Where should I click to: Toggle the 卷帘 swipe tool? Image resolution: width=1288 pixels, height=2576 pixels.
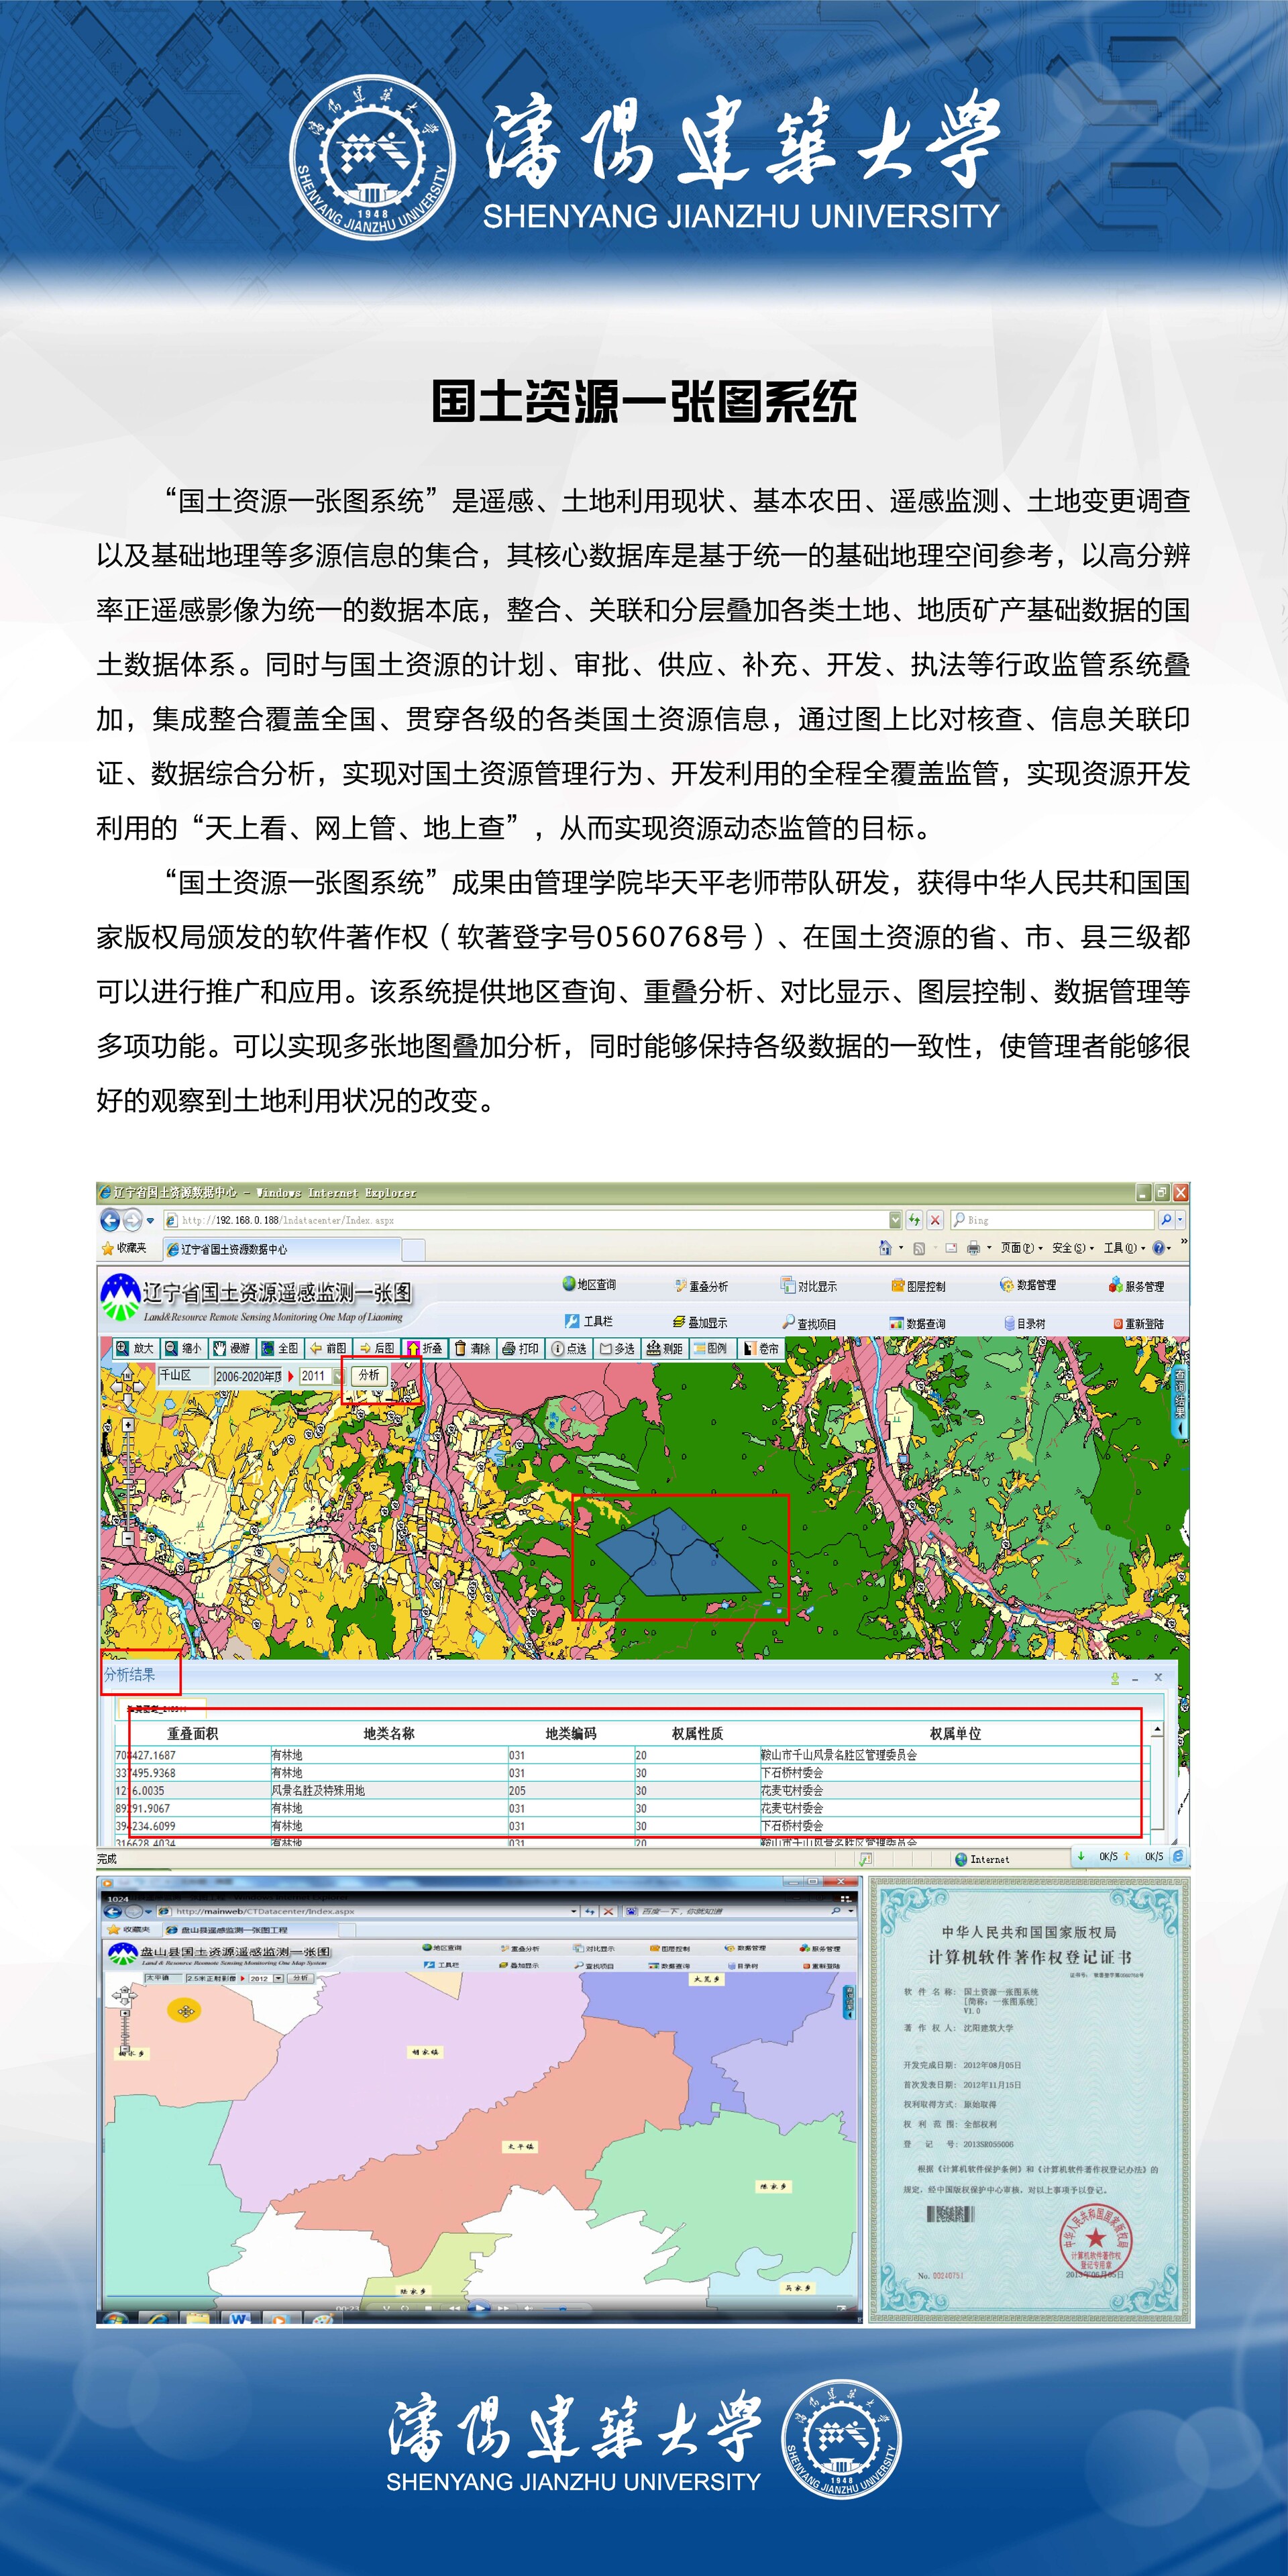coord(760,1348)
